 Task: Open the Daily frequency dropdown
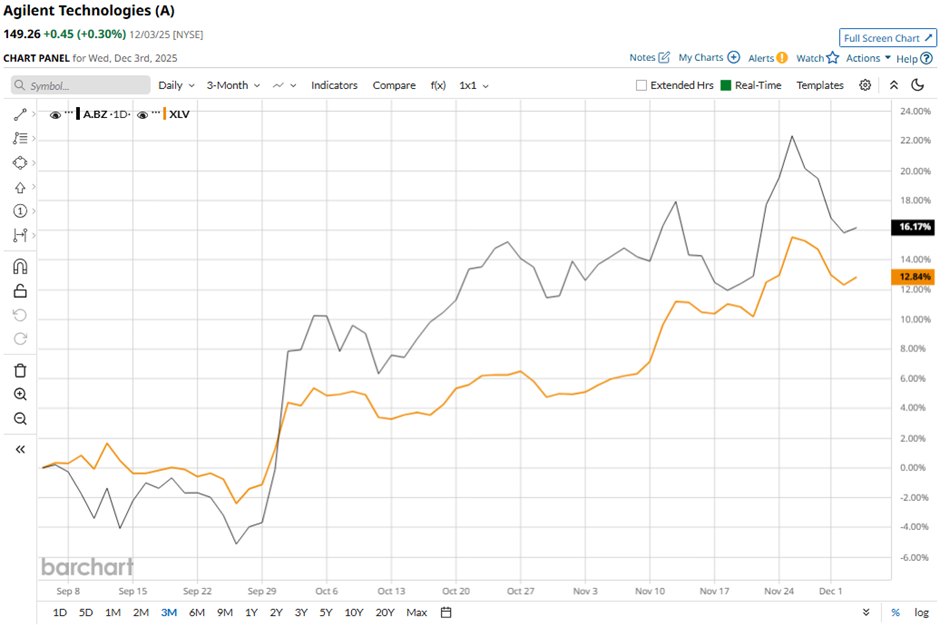176,85
